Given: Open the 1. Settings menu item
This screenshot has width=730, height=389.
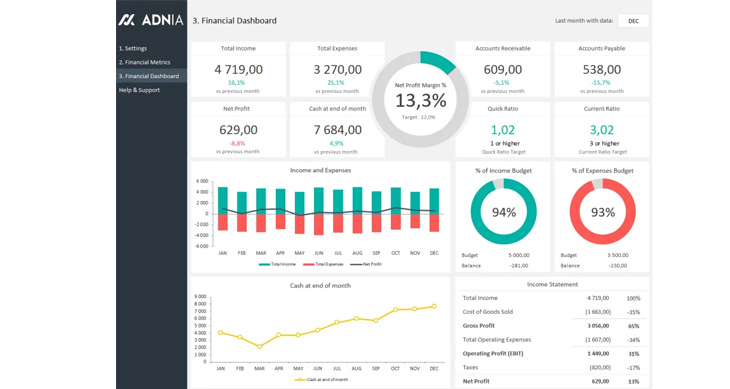Looking at the screenshot, I should tap(133, 48).
